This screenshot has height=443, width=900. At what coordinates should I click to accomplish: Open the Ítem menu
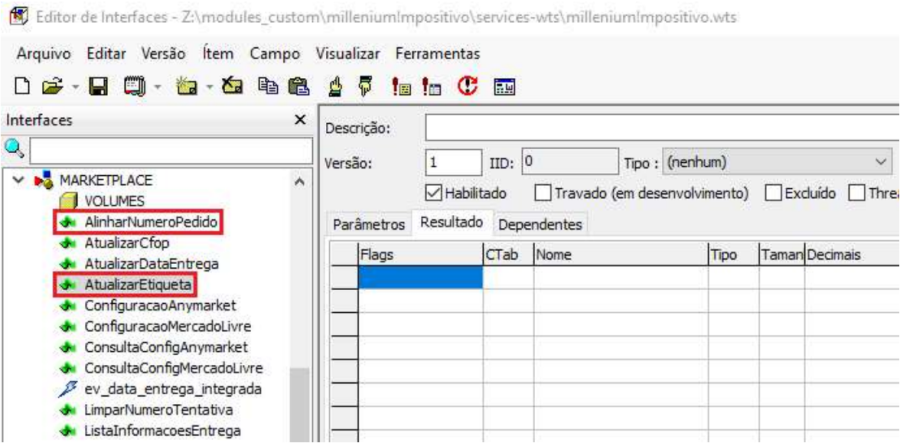[x=218, y=54]
